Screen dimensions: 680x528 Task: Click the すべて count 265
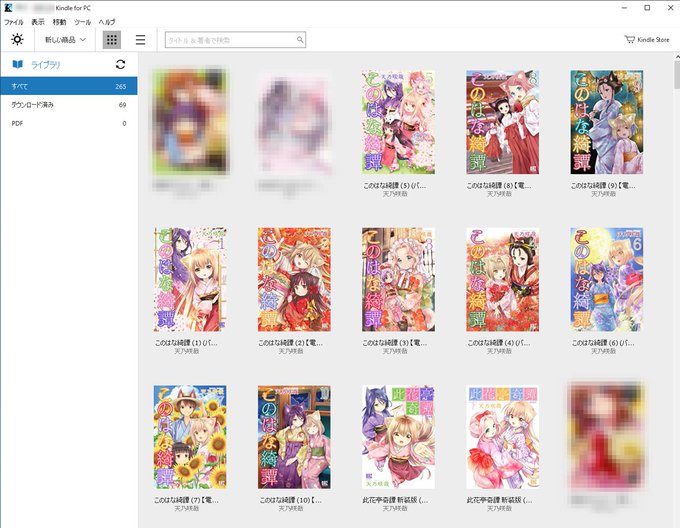click(x=121, y=86)
